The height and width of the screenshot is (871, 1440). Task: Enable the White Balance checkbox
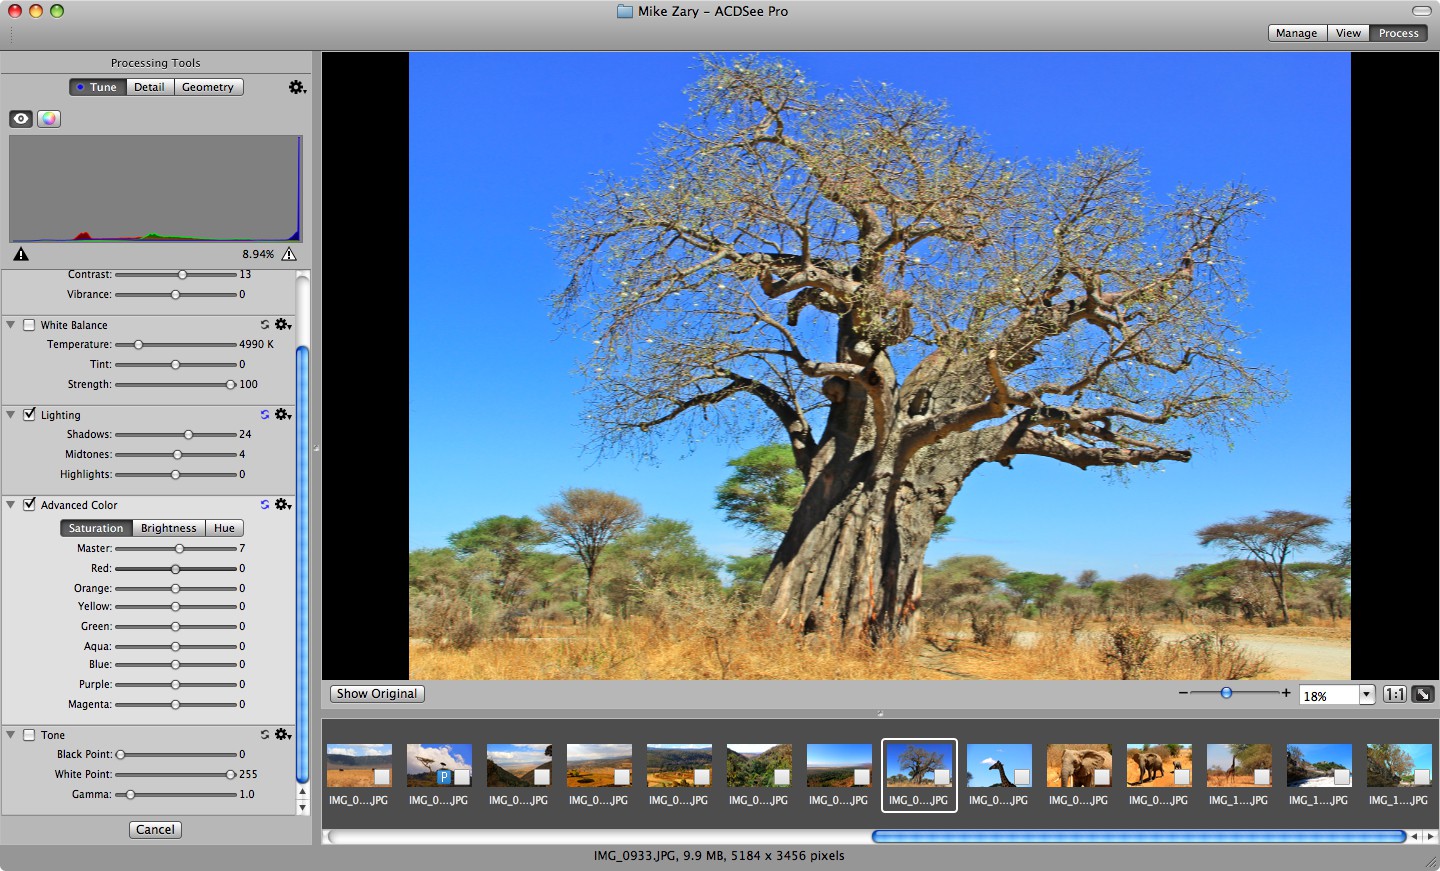[29, 324]
